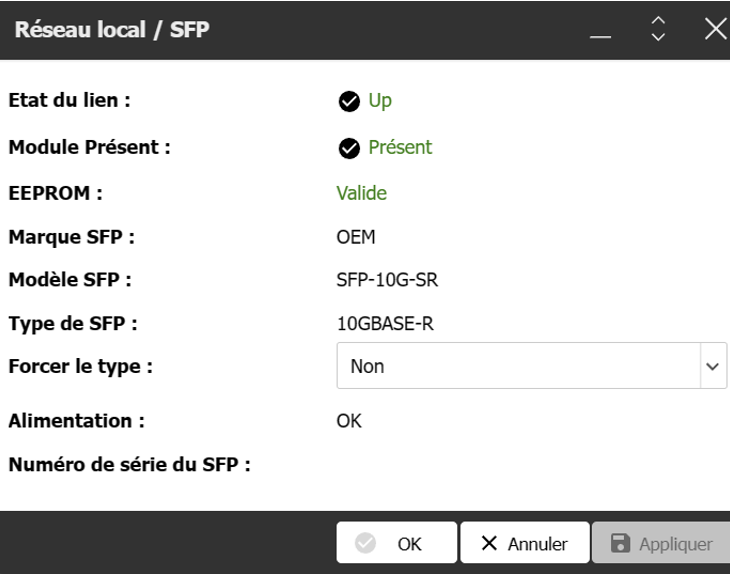This screenshot has height=574, width=730.
Task: Cancel changes with Annuler button
Action: (525, 543)
